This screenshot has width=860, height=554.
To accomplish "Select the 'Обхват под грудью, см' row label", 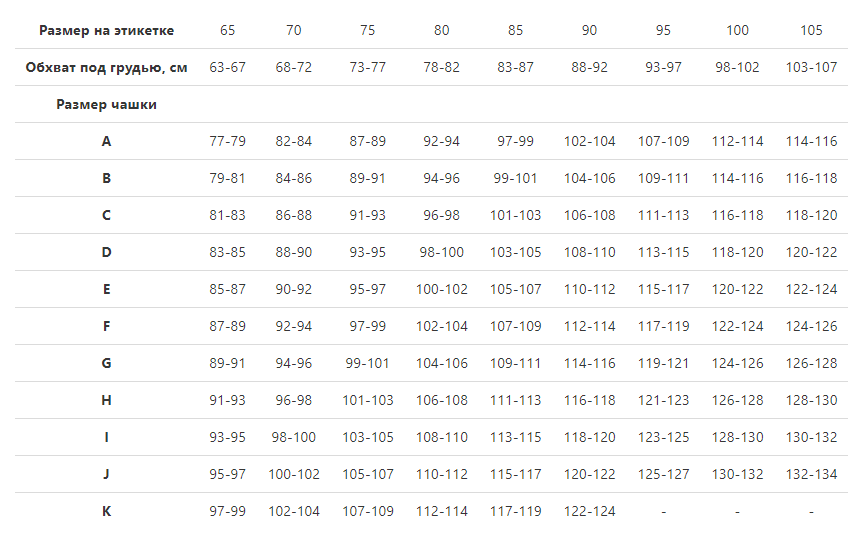I will coord(106,67).
